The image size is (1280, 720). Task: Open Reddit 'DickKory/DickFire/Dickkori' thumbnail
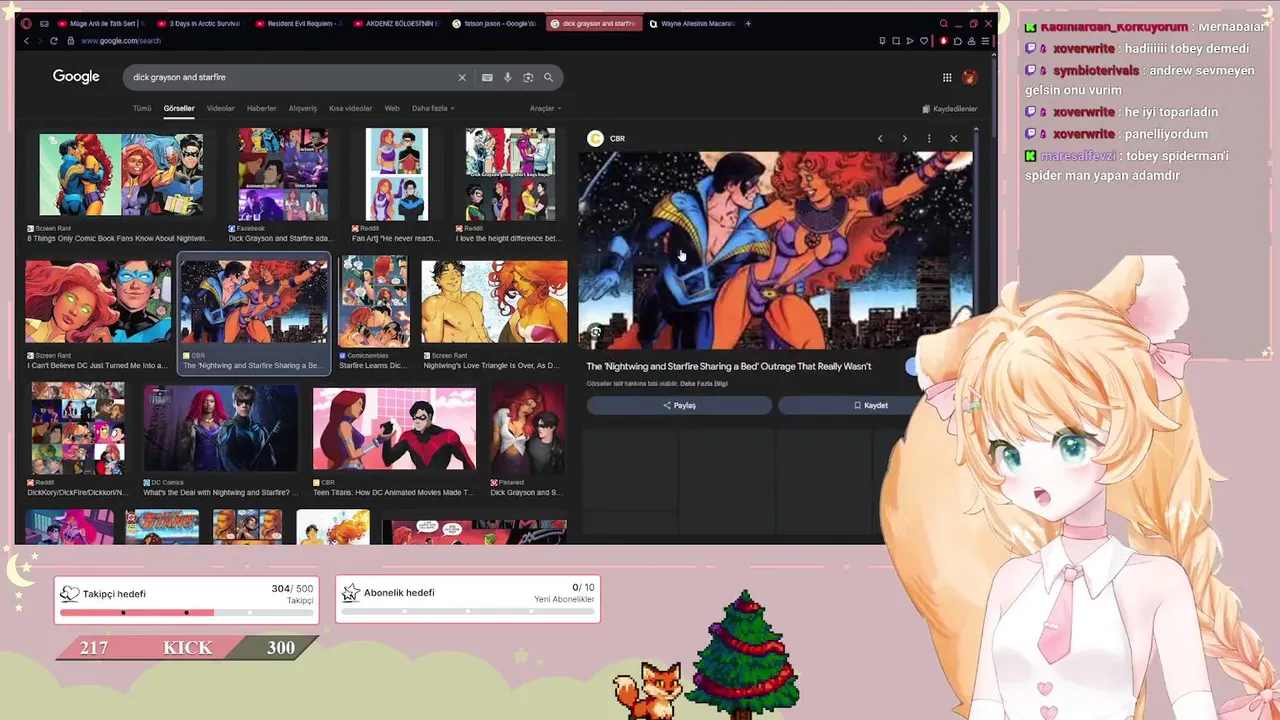click(78, 428)
